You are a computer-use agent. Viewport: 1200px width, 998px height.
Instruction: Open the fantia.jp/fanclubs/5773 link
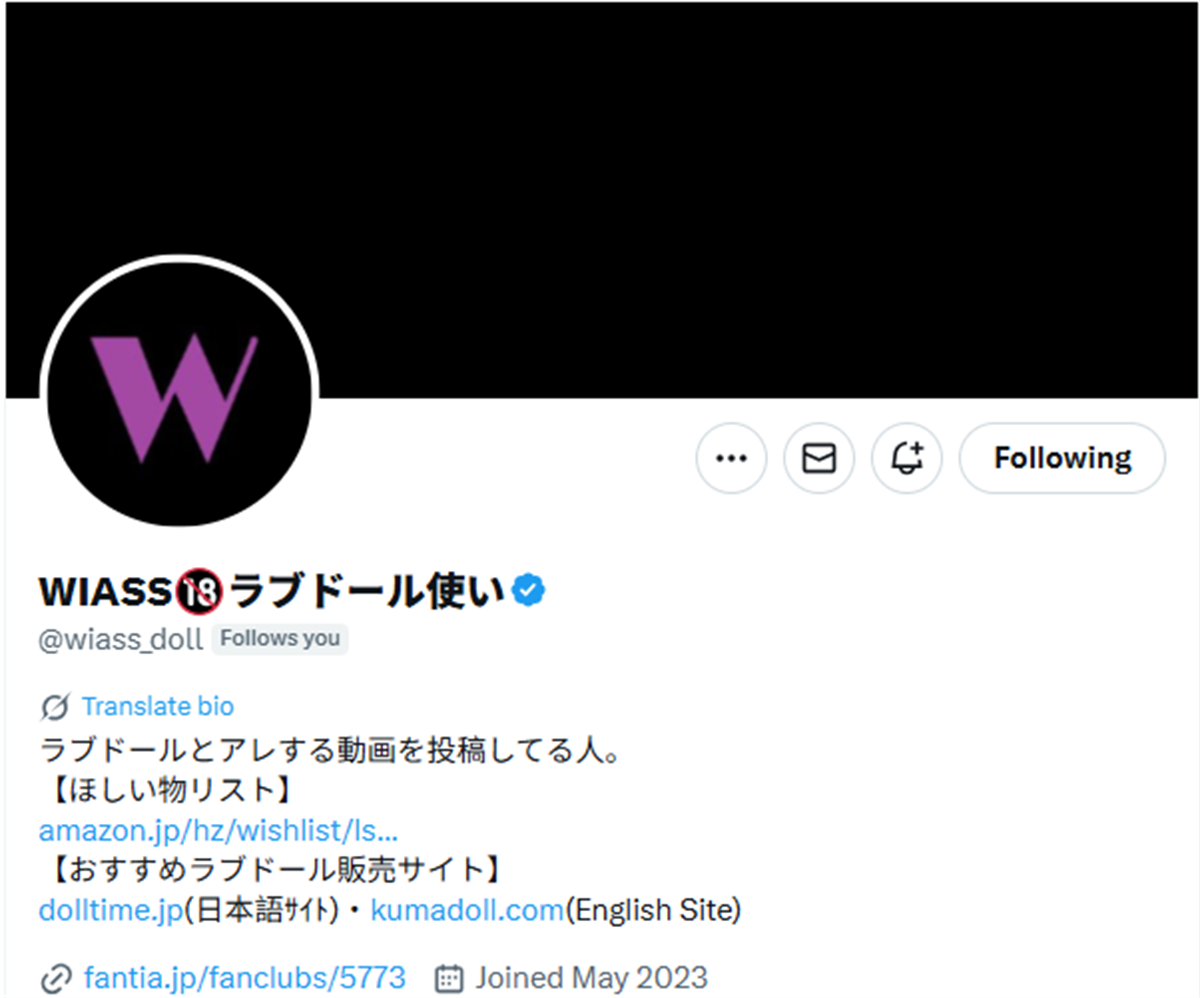(245, 977)
